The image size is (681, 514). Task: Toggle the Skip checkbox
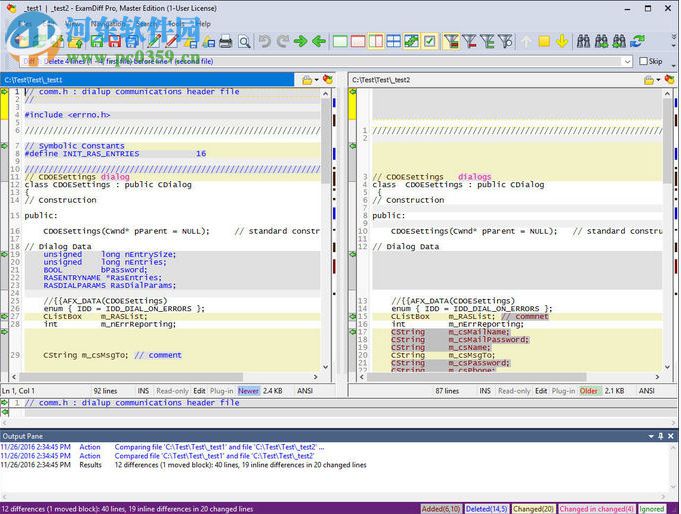[642, 61]
